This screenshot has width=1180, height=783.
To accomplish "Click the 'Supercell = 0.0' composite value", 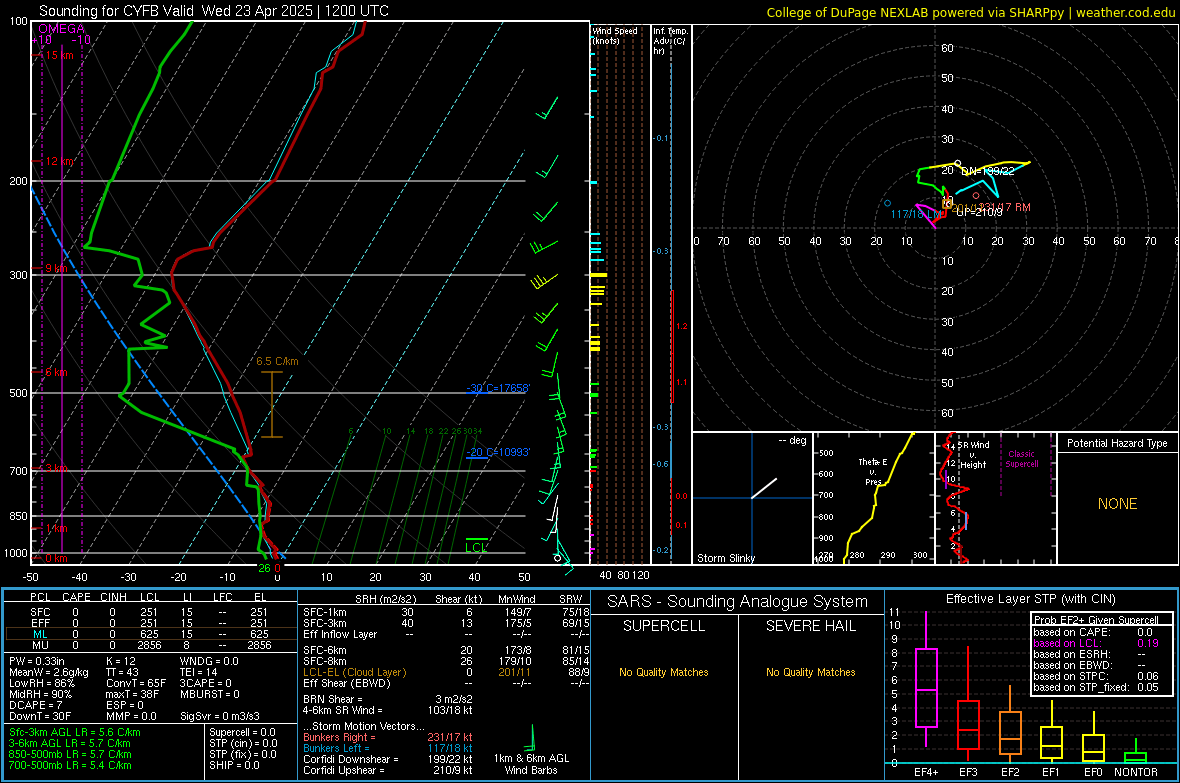I will pyautogui.click(x=242, y=732).
